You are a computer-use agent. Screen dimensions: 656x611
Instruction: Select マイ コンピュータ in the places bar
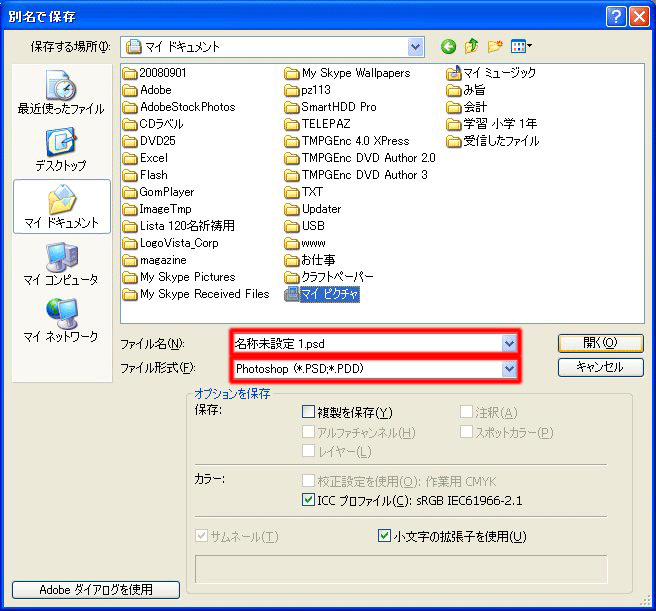coord(61,264)
